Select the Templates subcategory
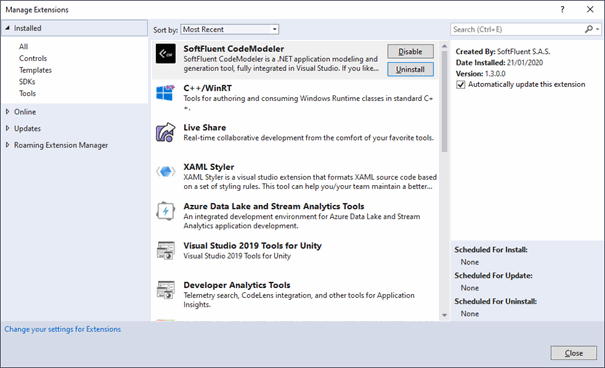This screenshot has height=368, width=605. (x=35, y=70)
